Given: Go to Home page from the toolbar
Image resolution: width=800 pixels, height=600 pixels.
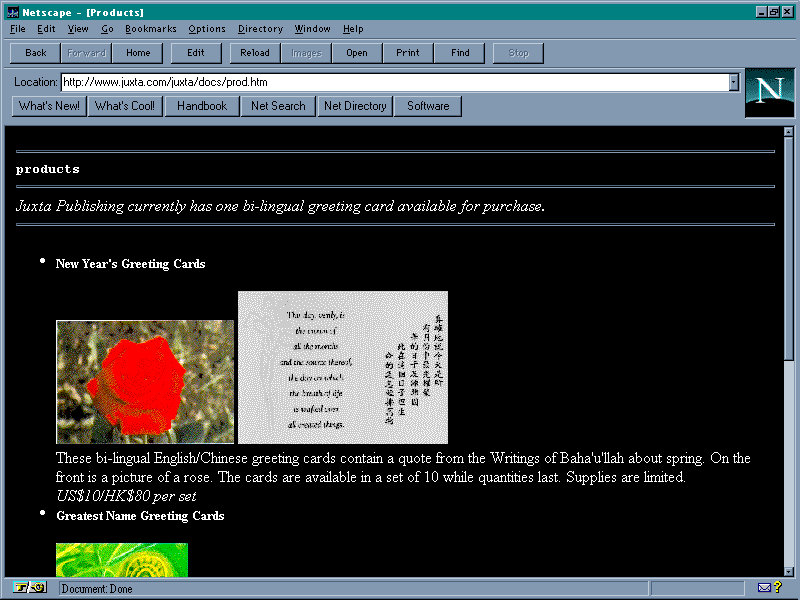Looking at the screenshot, I should (138, 53).
